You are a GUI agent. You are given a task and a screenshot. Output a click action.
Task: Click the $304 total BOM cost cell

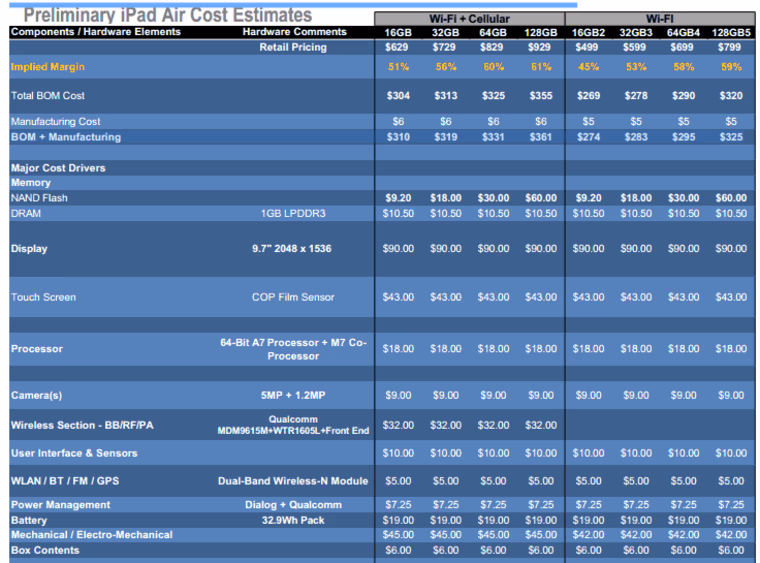point(398,96)
